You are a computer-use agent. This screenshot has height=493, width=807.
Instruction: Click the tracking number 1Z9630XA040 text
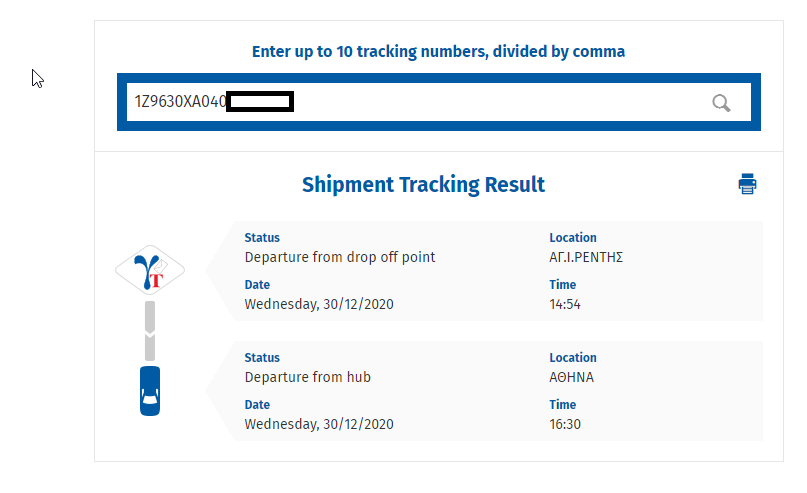(180, 101)
